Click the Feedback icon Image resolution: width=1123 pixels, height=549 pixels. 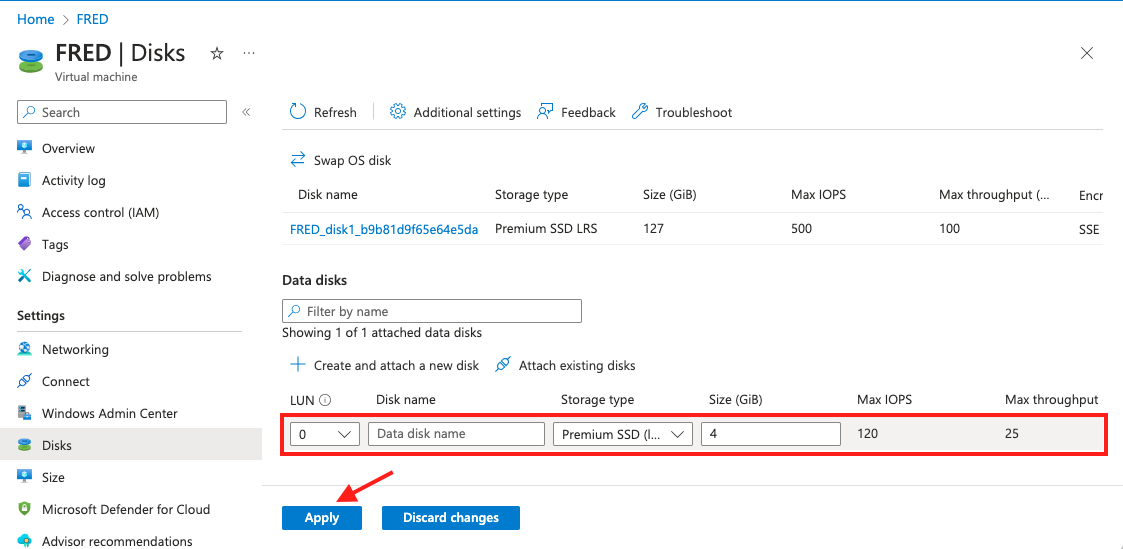[545, 112]
